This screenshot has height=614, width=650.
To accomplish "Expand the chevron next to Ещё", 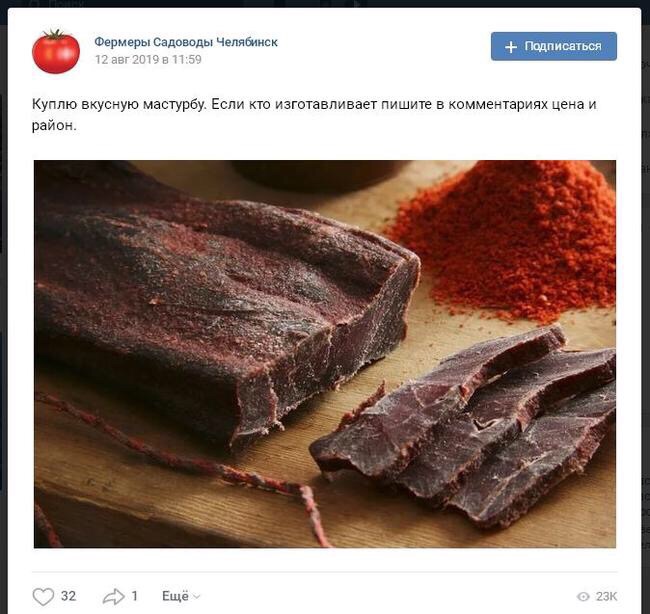I will tap(197, 597).
